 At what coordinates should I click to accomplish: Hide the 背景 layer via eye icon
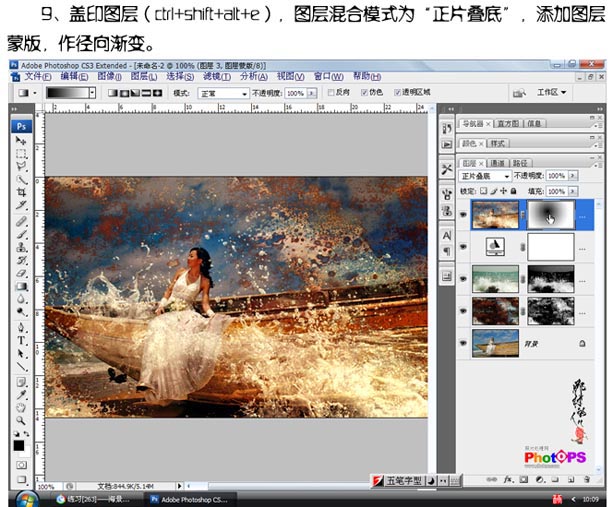(461, 343)
